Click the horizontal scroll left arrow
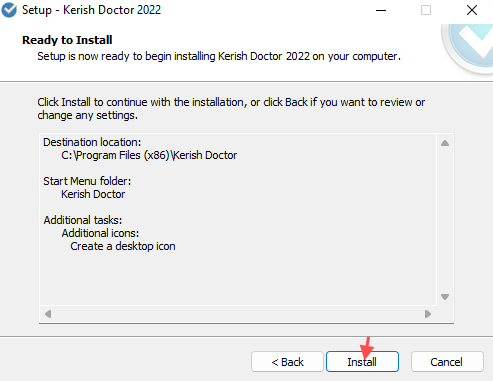 pyautogui.click(x=48, y=314)
